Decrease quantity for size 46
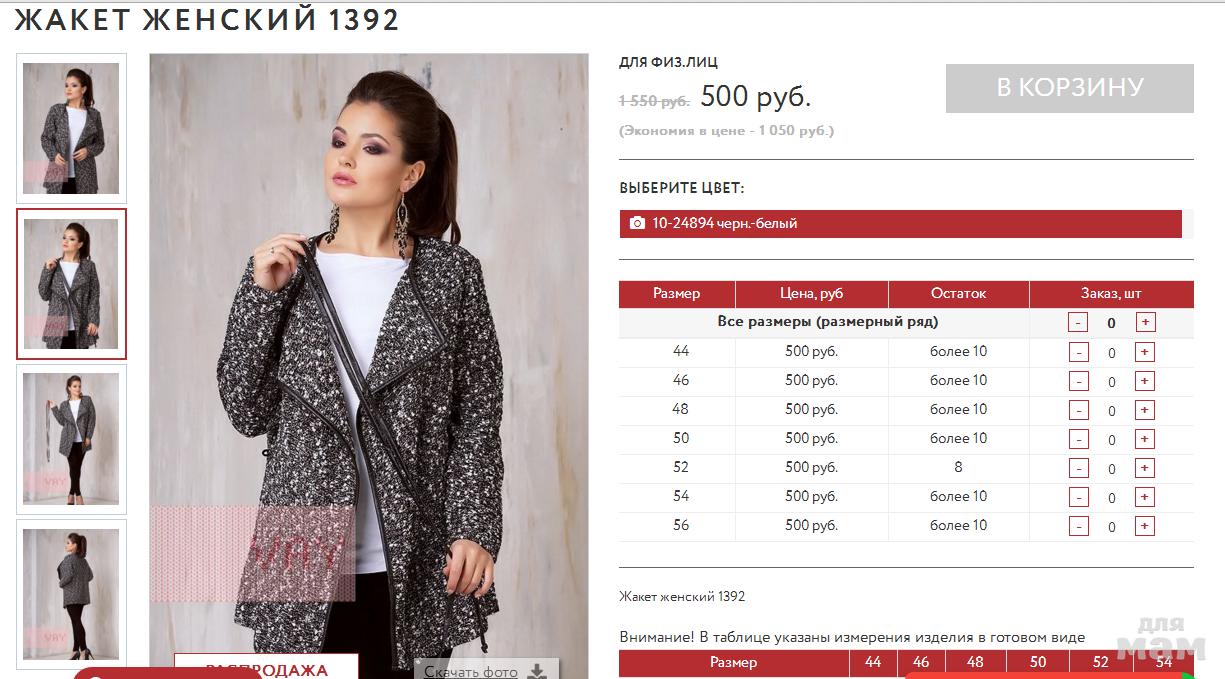 [x=1079, y=381]
